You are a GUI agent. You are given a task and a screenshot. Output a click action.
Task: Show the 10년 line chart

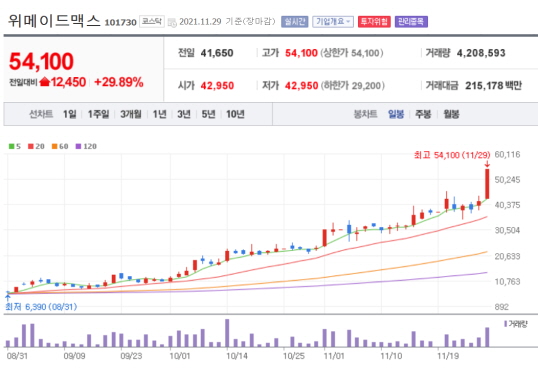click(235, 114)
